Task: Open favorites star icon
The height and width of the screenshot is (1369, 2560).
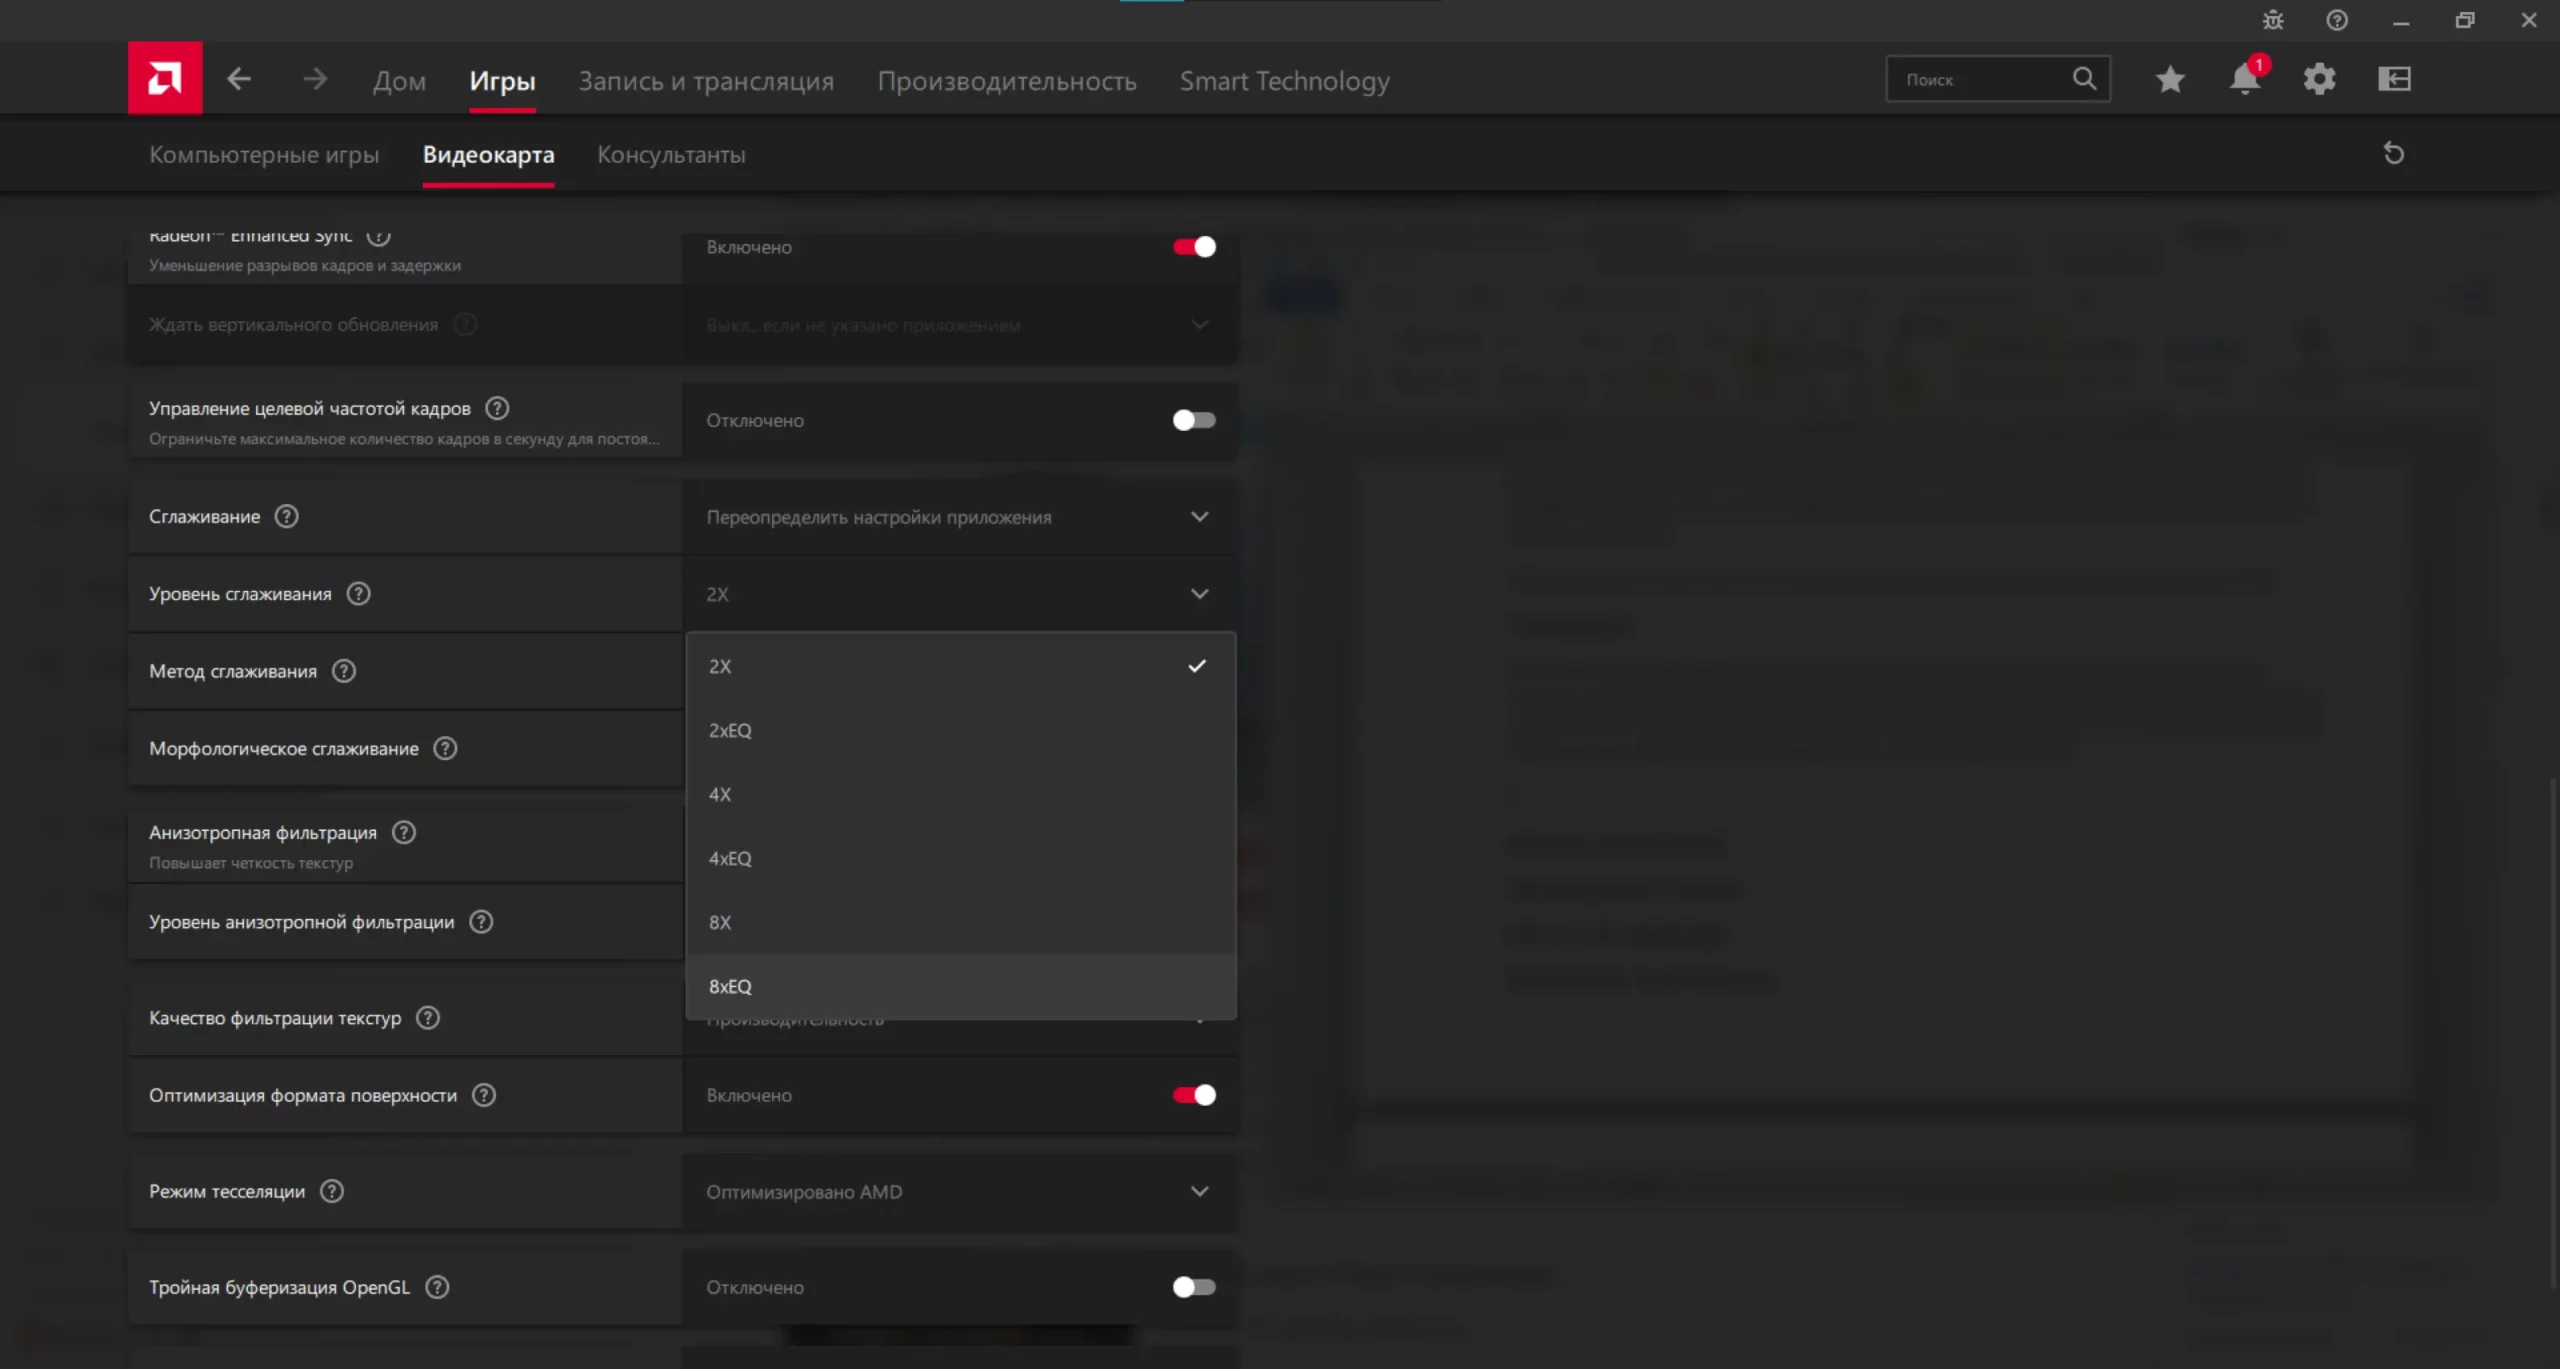Action: [x=2169, y=79]
